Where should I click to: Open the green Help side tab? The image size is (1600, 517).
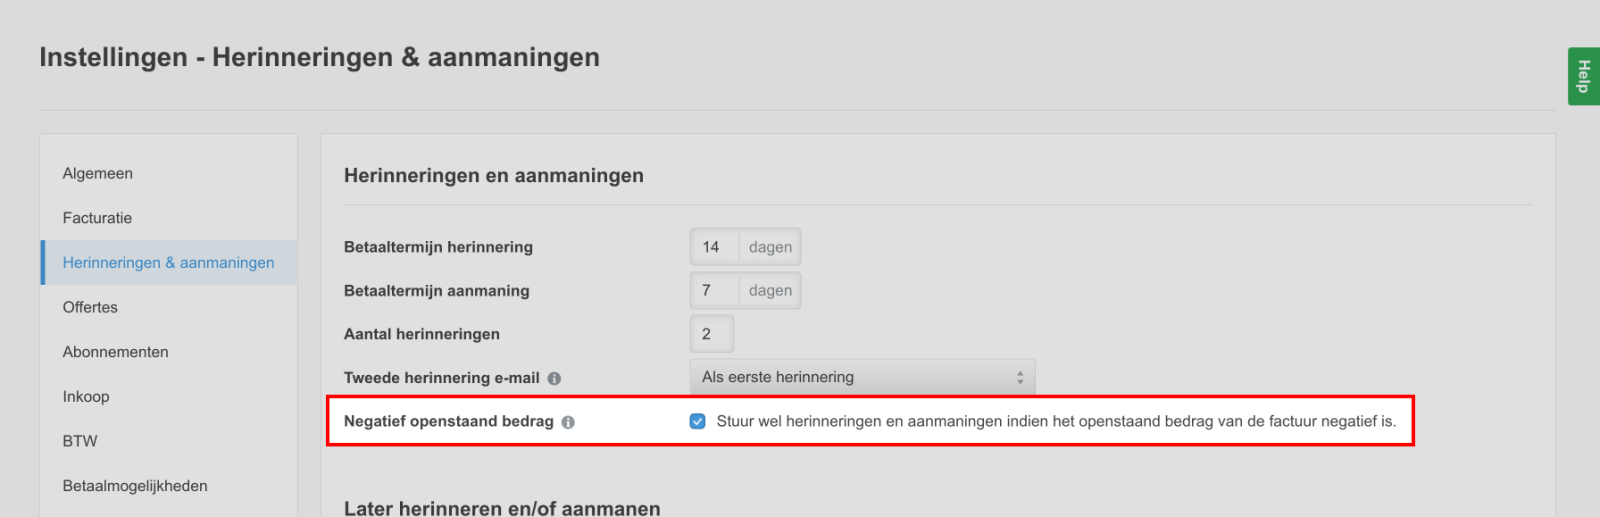(1583, 76)
